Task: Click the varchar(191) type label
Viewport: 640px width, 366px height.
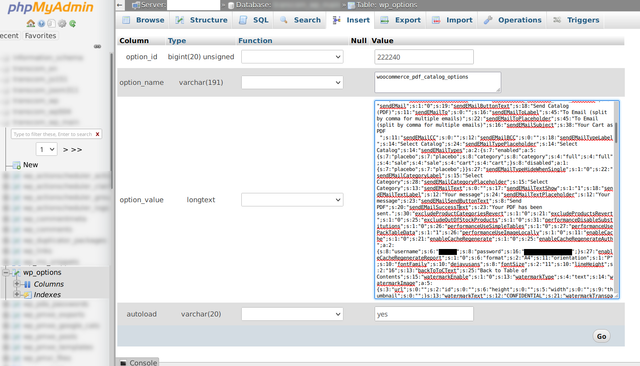Action: [x=201, y=82]
